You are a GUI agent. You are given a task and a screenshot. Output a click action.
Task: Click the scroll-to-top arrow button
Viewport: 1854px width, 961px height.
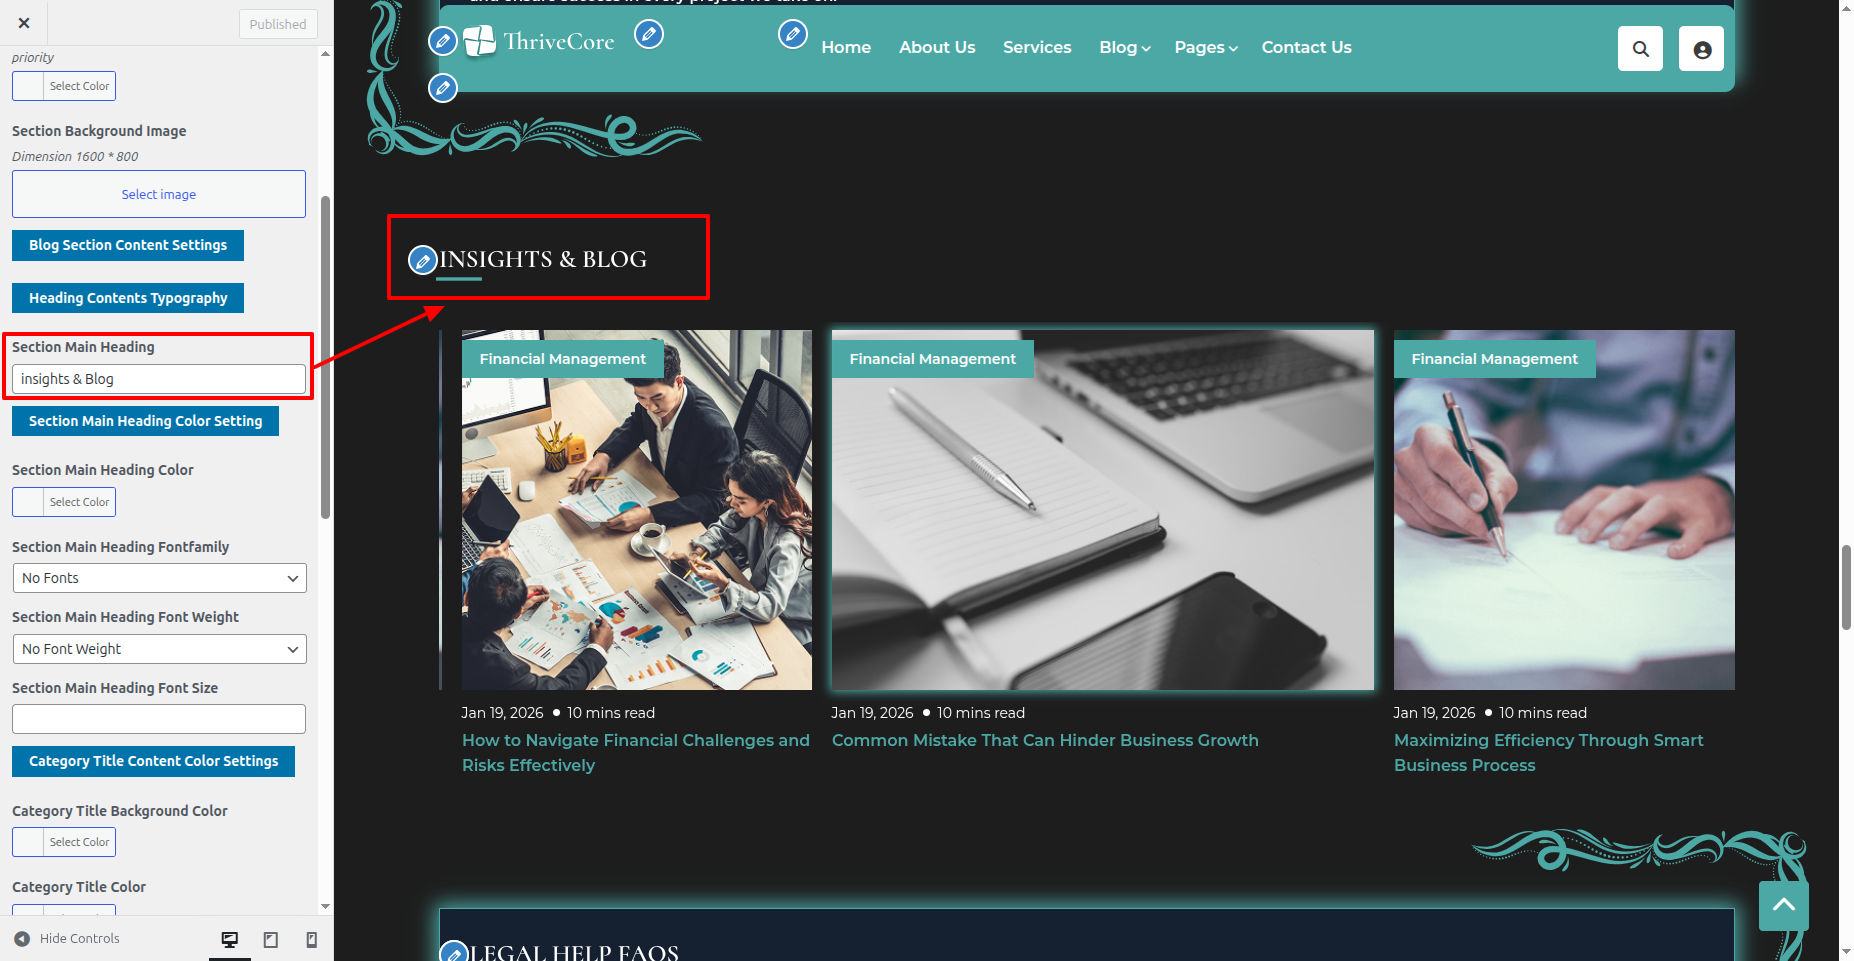pyautogui.click(x=1783, y=905)
